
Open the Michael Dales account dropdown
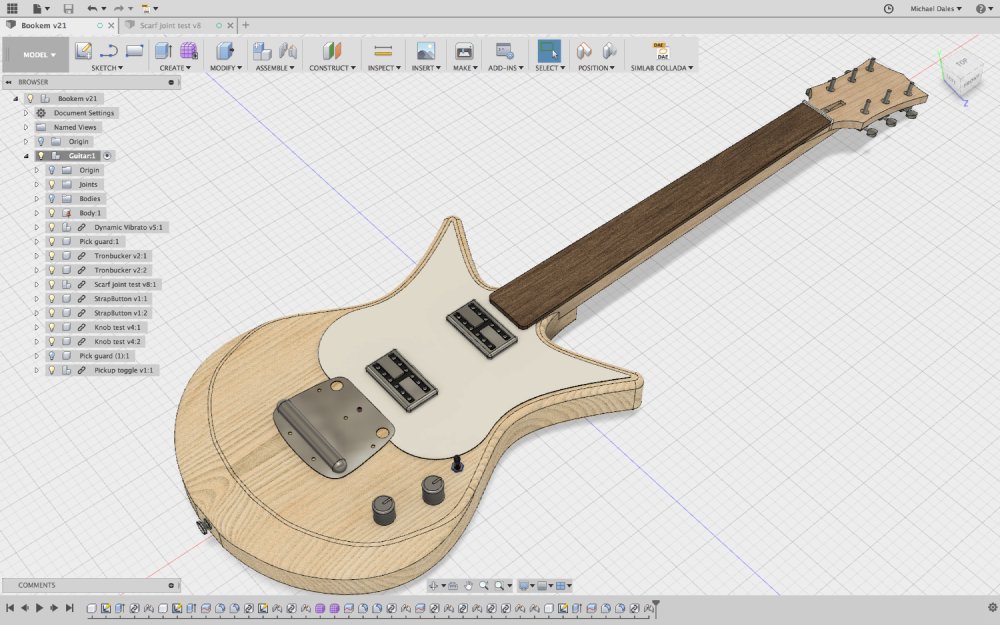[936, 9]
